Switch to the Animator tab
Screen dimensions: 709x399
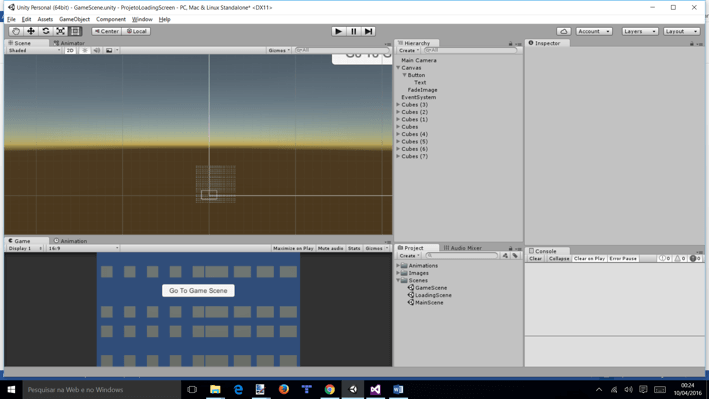click(x=69, y=43)
